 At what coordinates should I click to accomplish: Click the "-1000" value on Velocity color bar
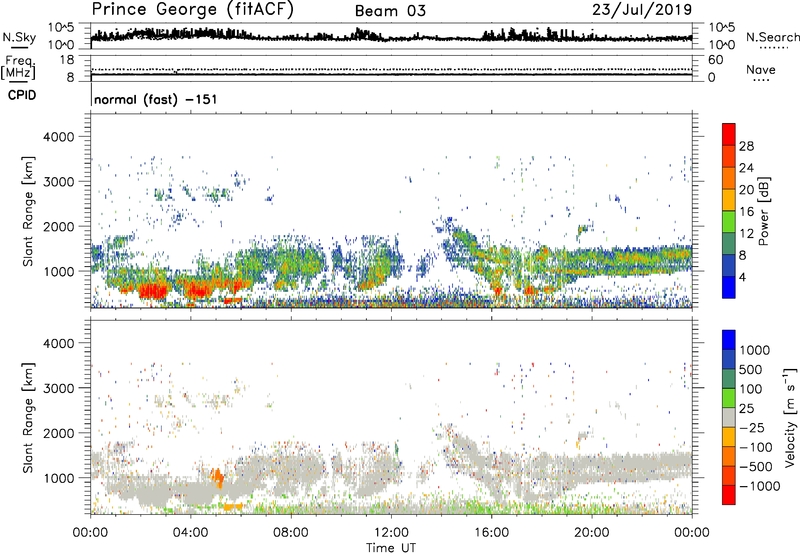[759, 486]
